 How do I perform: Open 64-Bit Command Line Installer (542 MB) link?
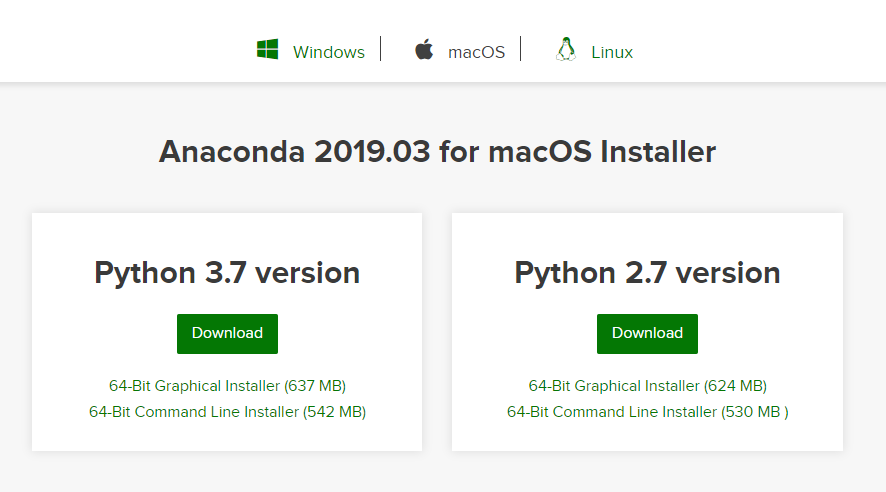pyautogui.click(x=227, y=412)
